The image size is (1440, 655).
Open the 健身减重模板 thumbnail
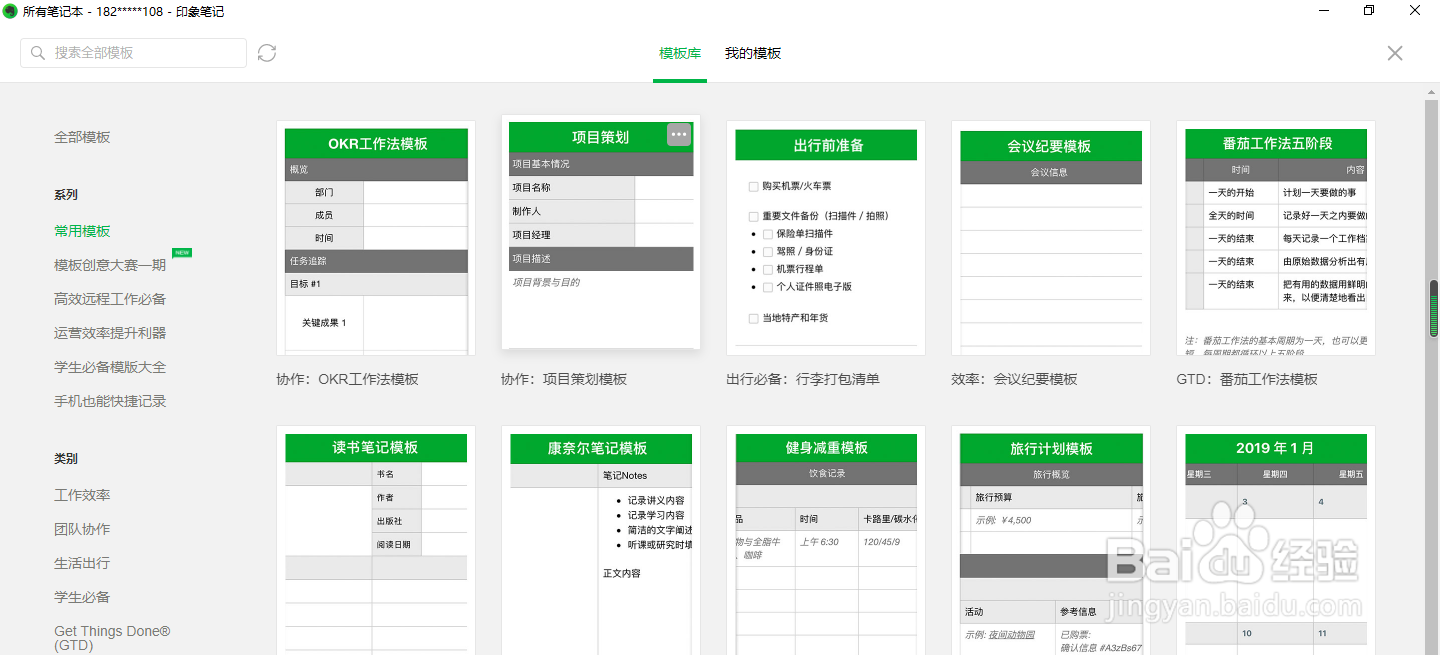(826, 540)
